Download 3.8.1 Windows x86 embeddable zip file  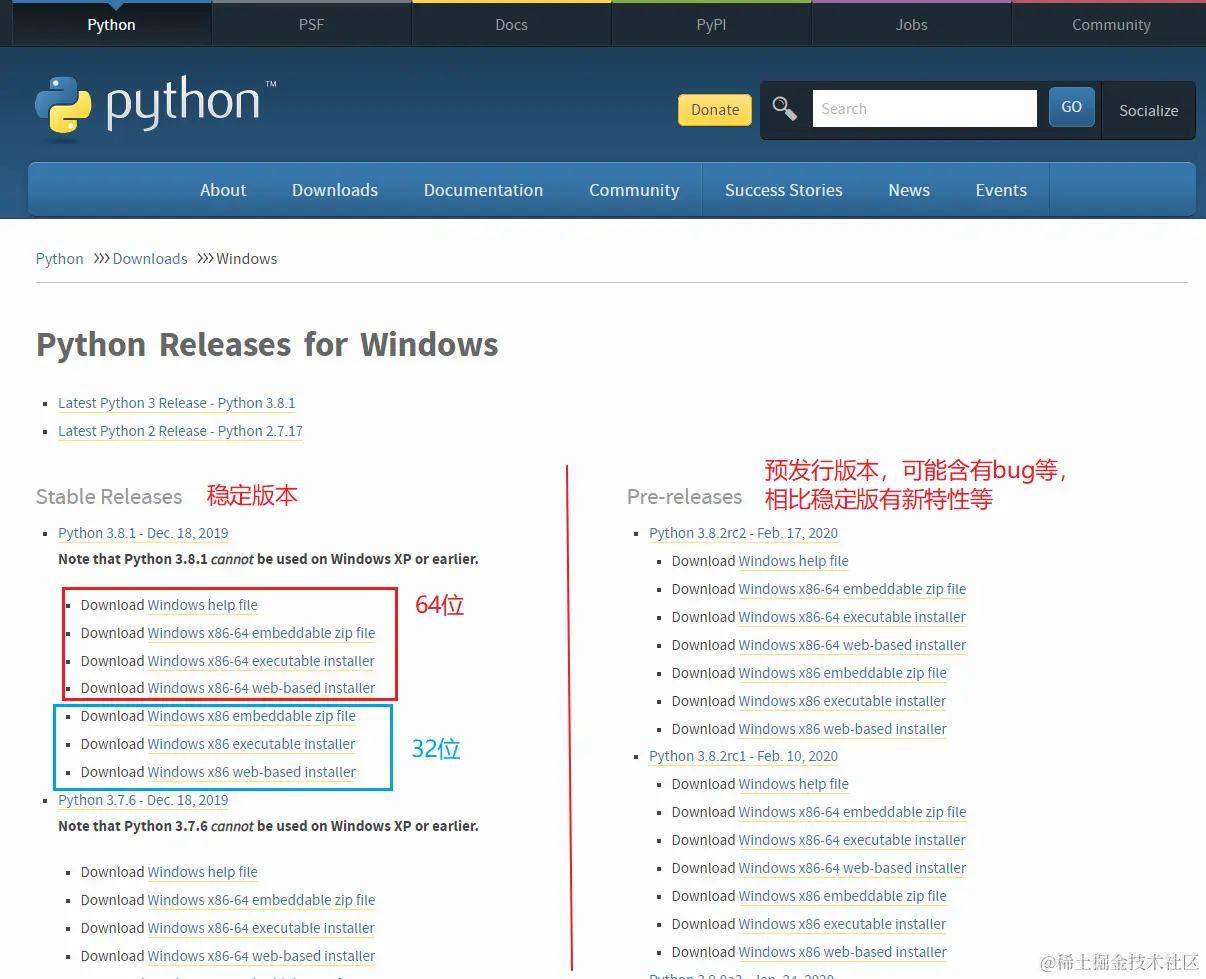tap(252, 716)
